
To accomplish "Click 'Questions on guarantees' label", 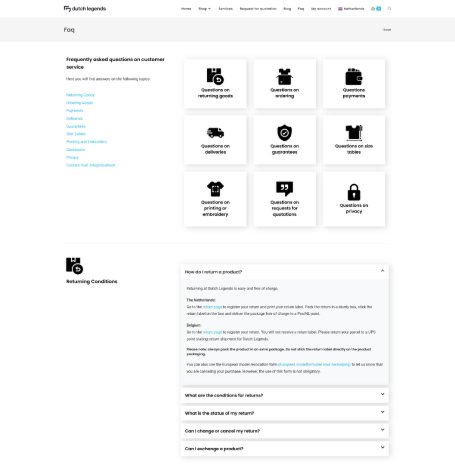I will (284, 149).
